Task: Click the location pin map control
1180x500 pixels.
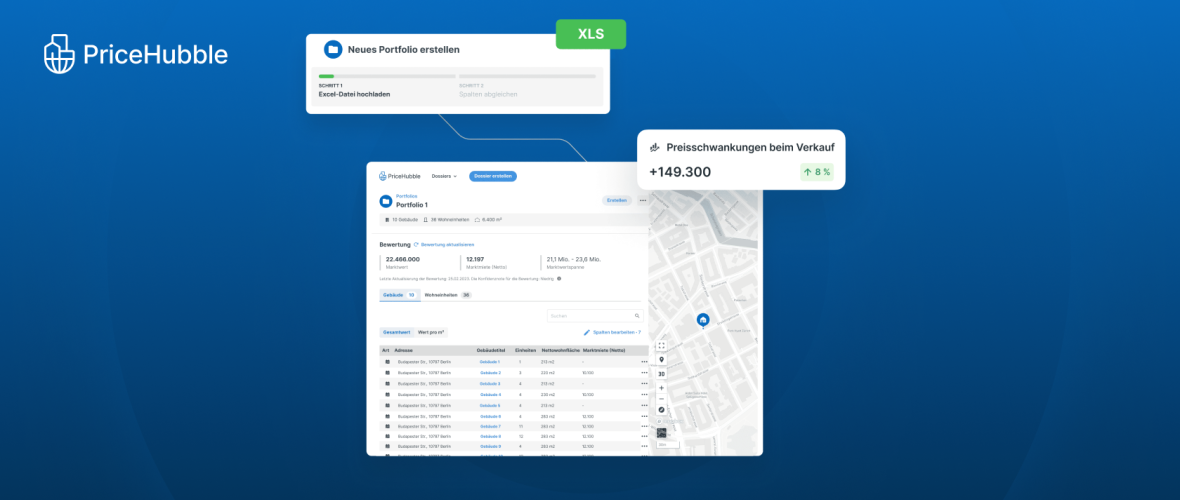Action: tap(661, 360)
